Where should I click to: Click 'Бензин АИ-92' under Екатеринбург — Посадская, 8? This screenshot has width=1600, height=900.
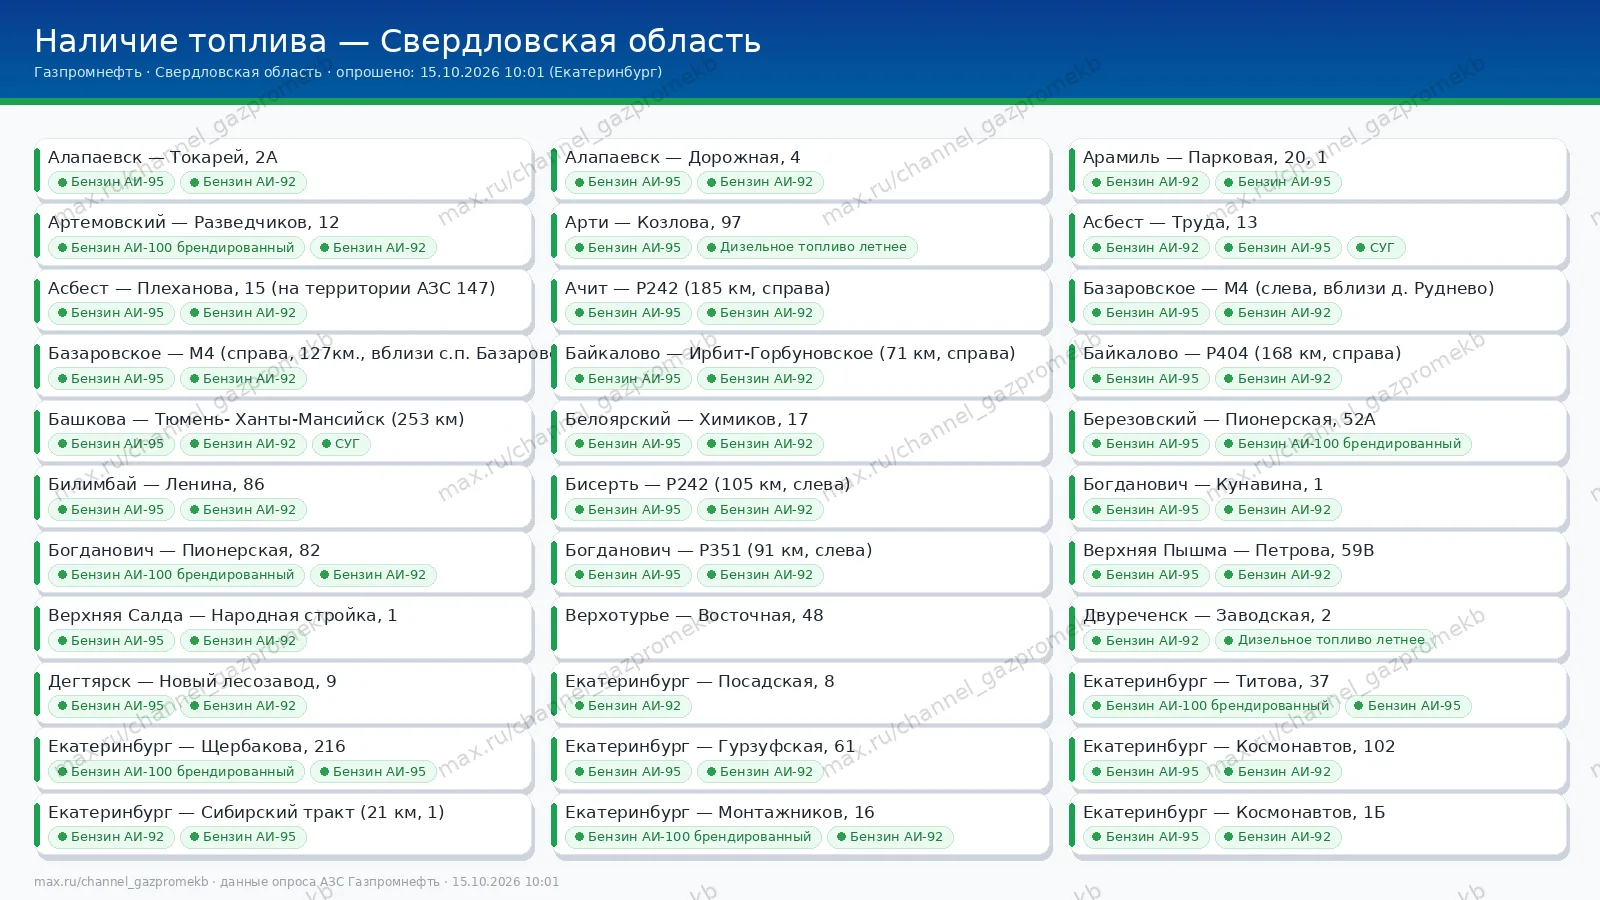pos(628,706)
